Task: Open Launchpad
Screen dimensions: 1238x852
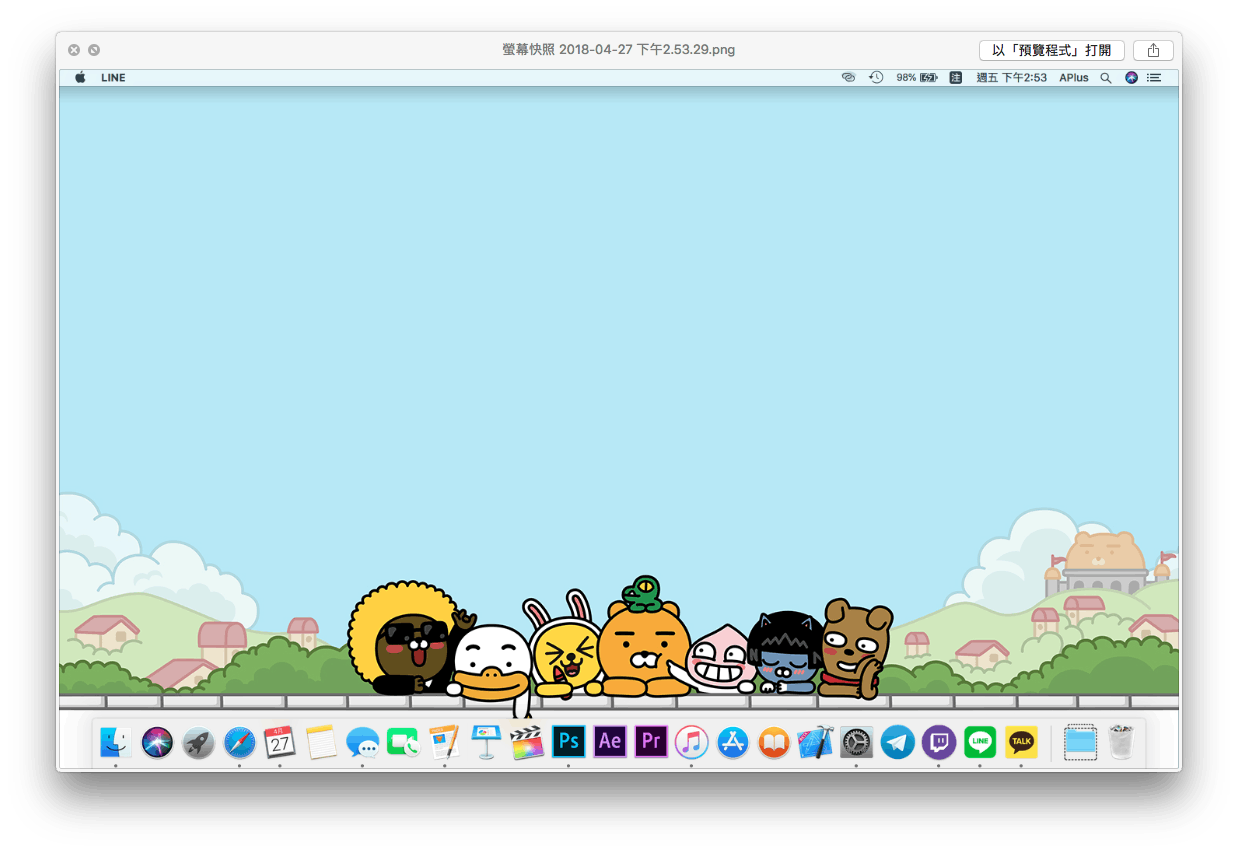Action: [x=198, y=742]
